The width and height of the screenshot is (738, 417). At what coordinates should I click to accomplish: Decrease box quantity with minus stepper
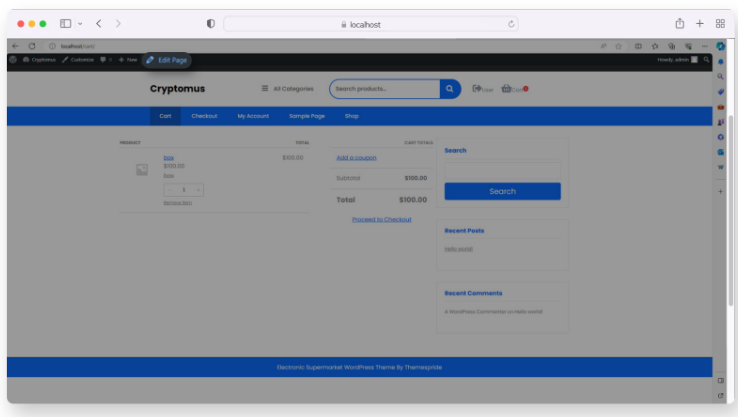pyautogui.click(x=169, y=189)
